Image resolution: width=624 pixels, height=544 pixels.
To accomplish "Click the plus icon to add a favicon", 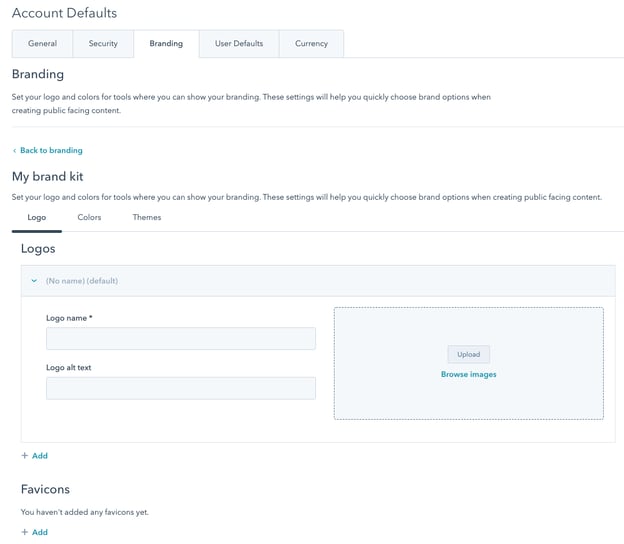I will (x=25, y=533).
